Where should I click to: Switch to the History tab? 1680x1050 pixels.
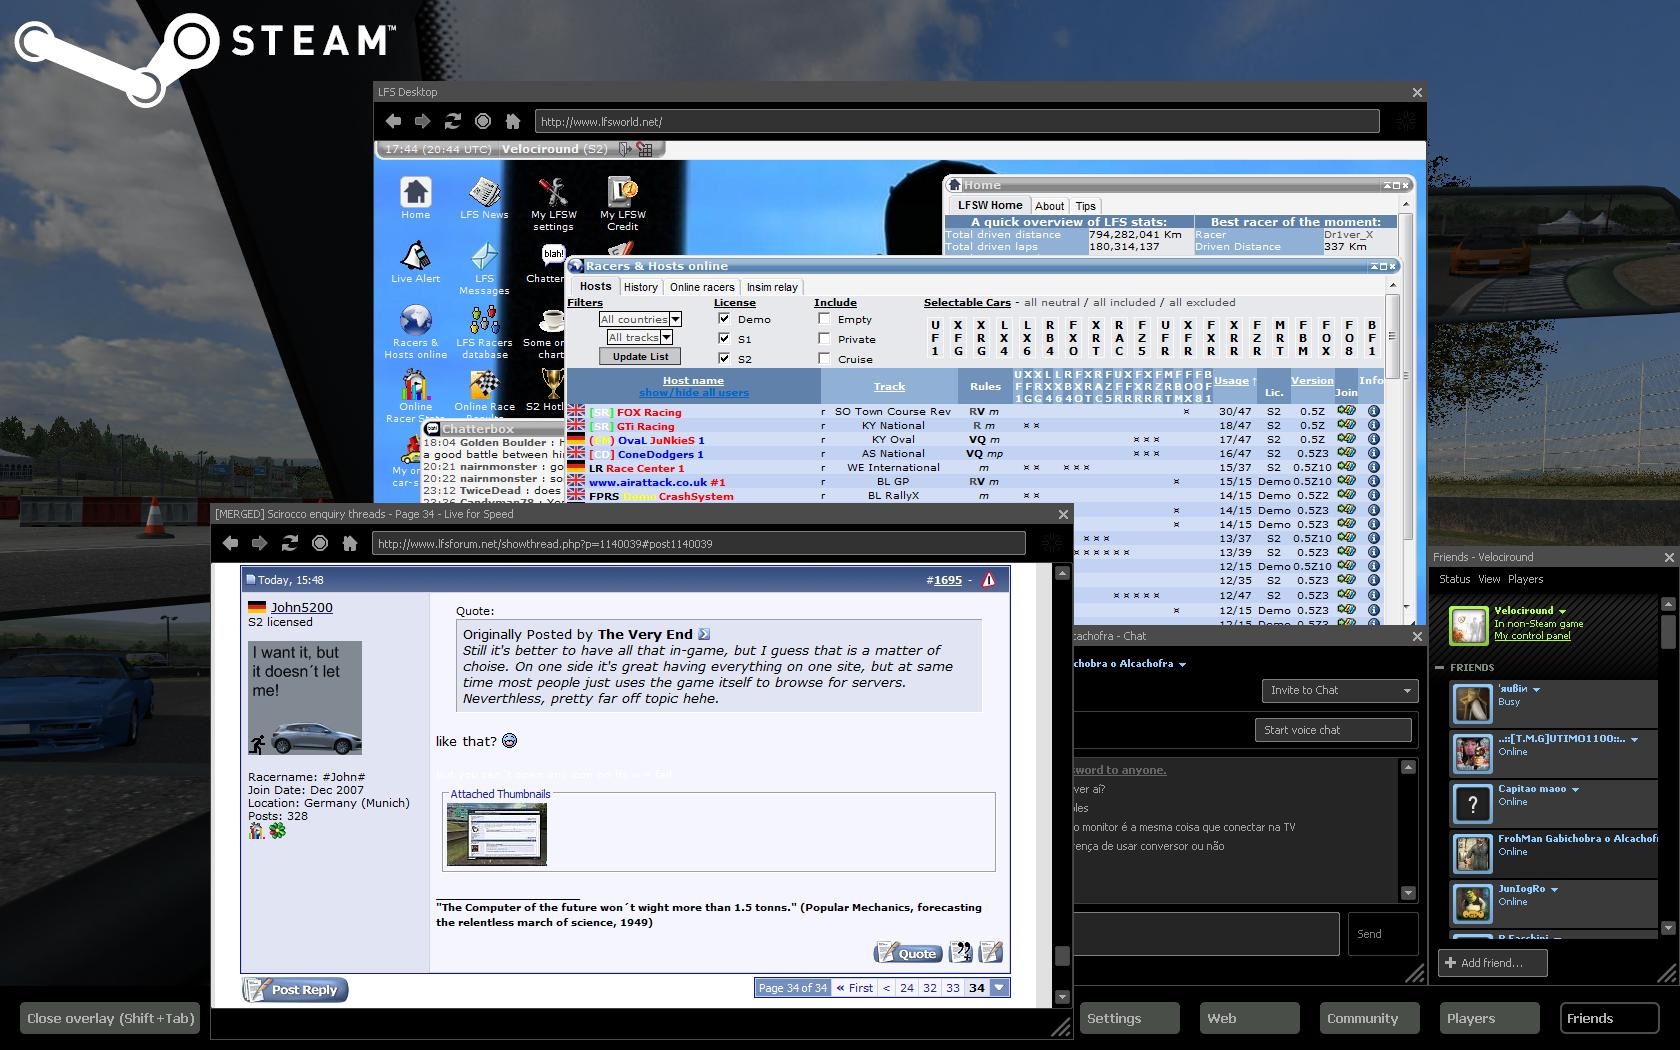[x=640, y=287]
